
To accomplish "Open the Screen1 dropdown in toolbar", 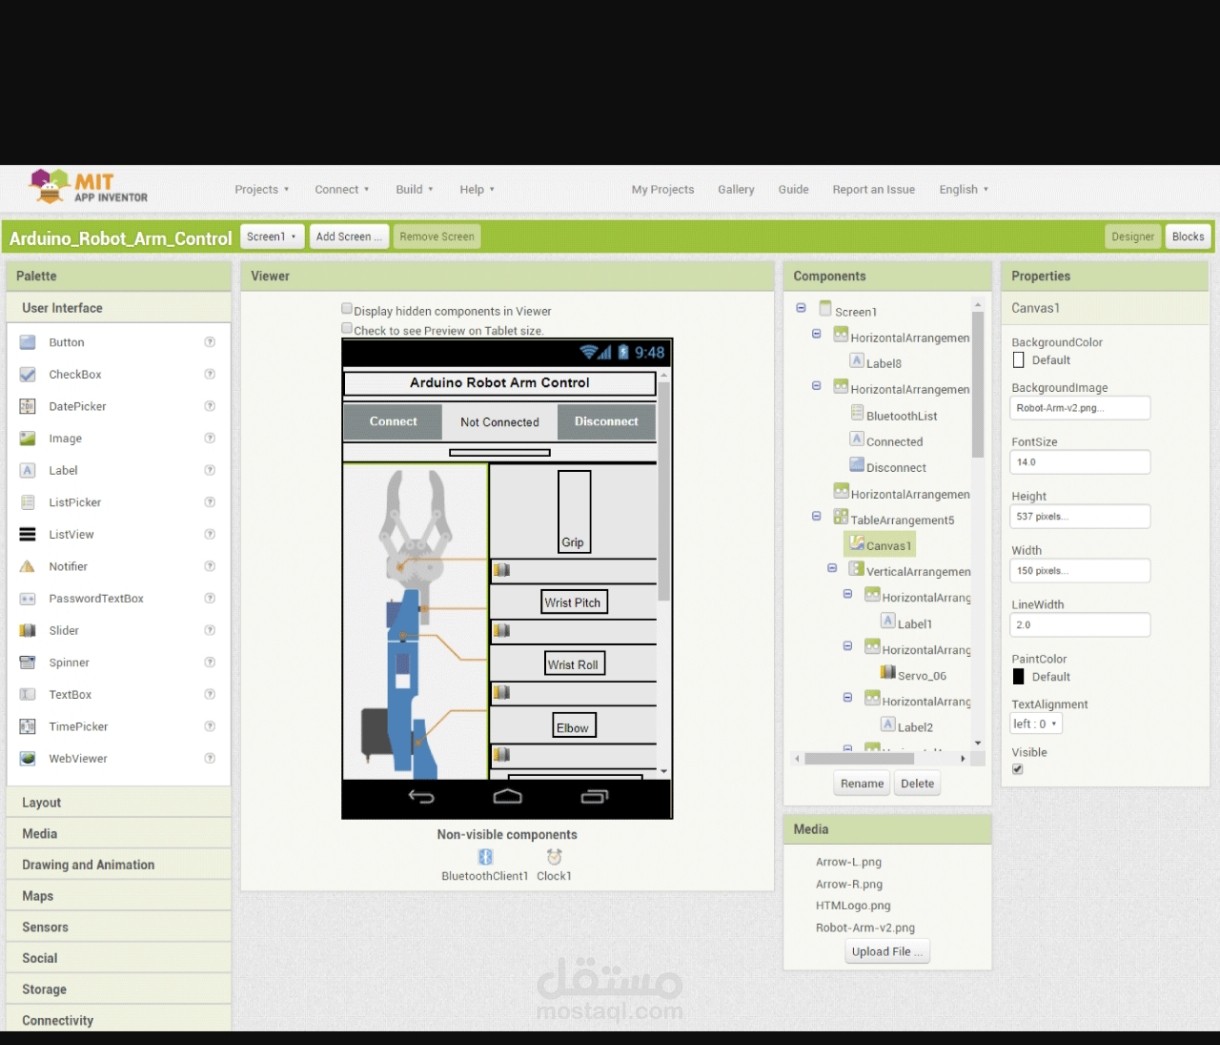I will 272,237.
